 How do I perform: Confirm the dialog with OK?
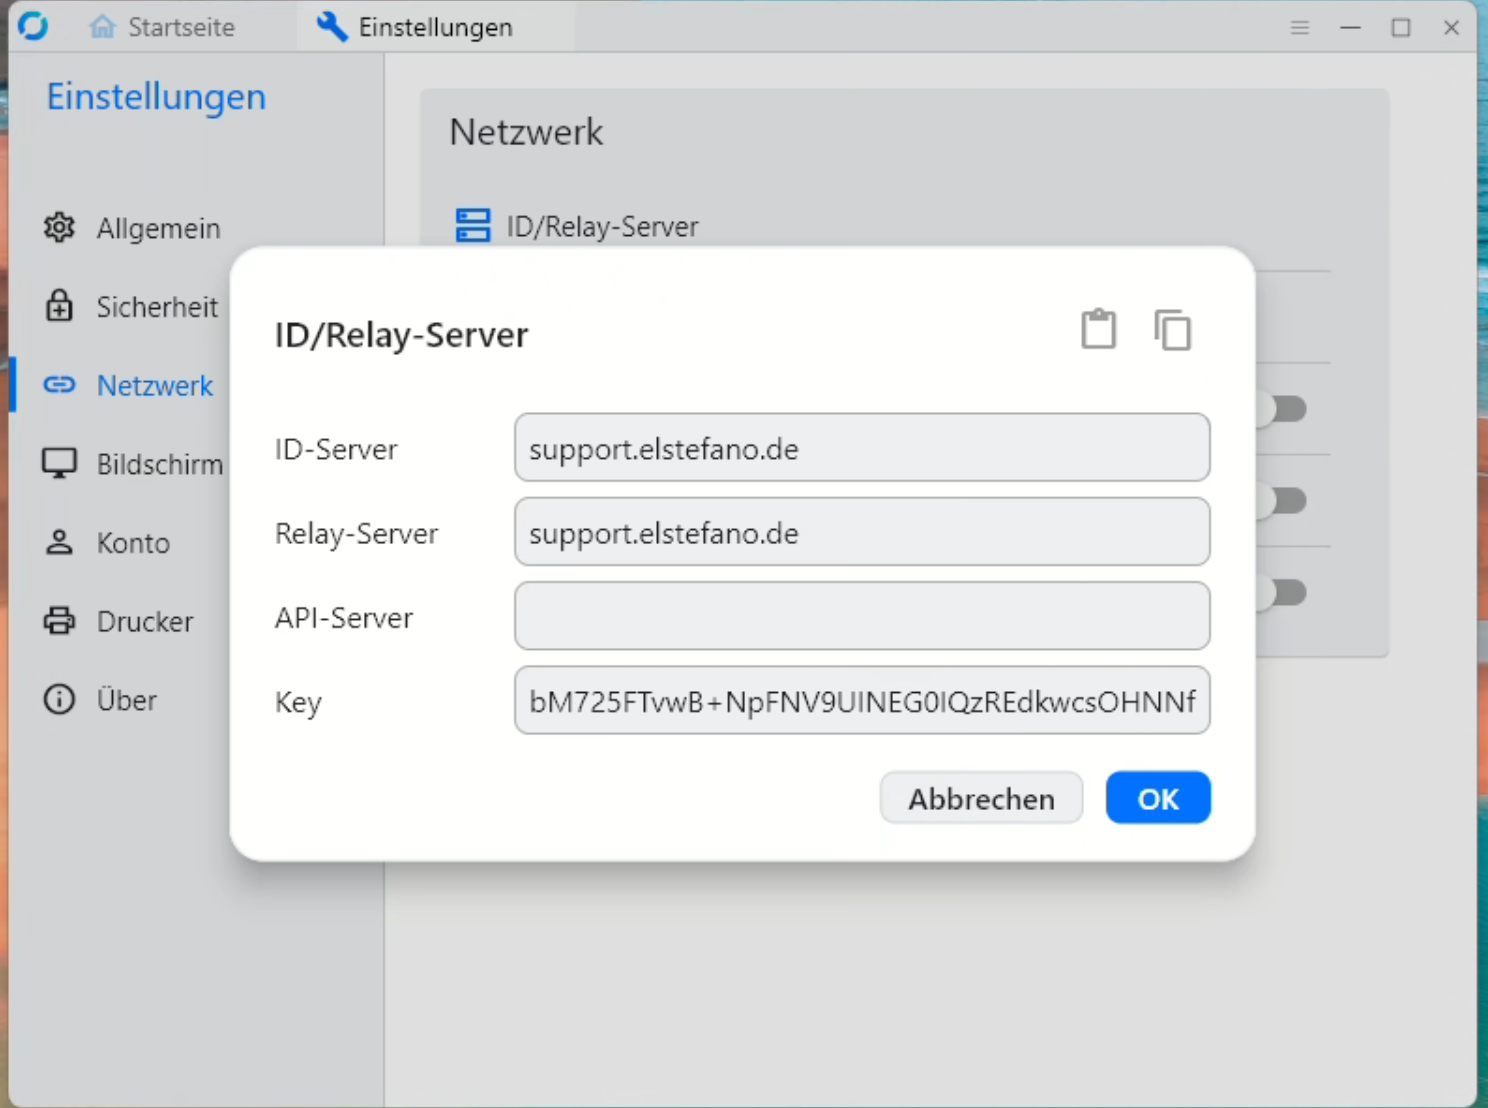[1158, 798]
